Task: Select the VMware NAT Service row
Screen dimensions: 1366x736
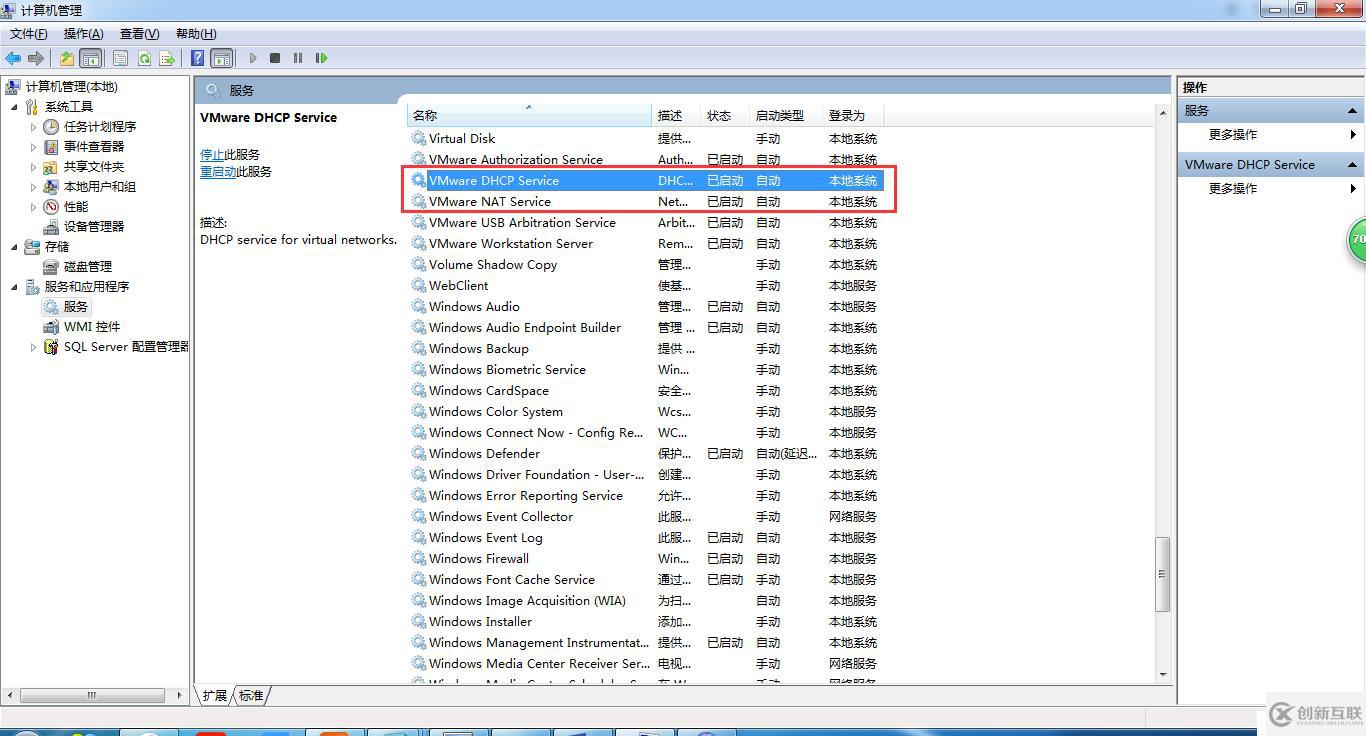Action: coord(646,202)
